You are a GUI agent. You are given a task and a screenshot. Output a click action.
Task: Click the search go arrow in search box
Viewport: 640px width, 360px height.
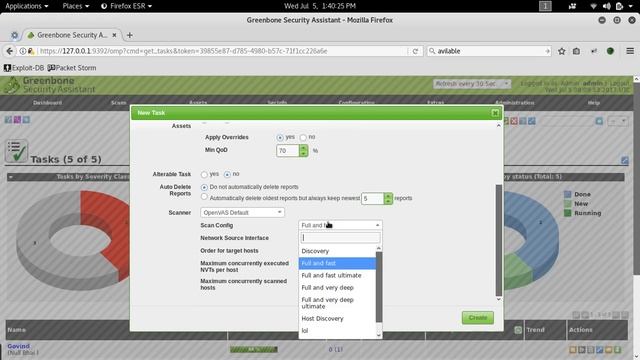coord(547,51)
